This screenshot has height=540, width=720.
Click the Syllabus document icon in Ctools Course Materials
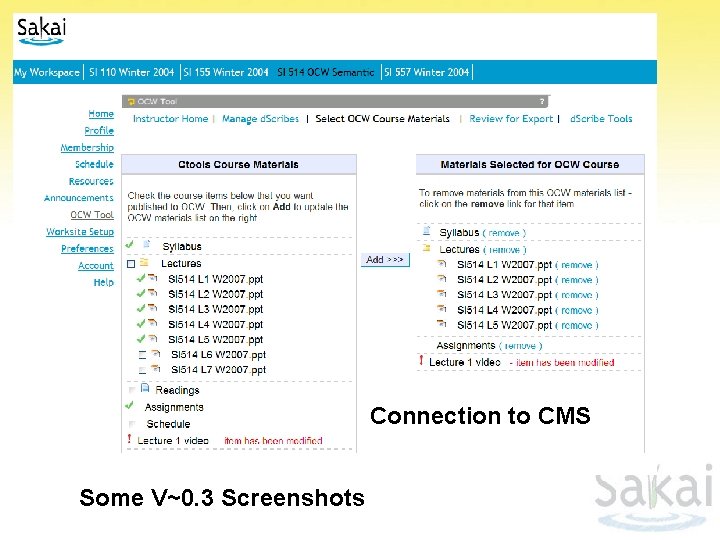point(146,244)
